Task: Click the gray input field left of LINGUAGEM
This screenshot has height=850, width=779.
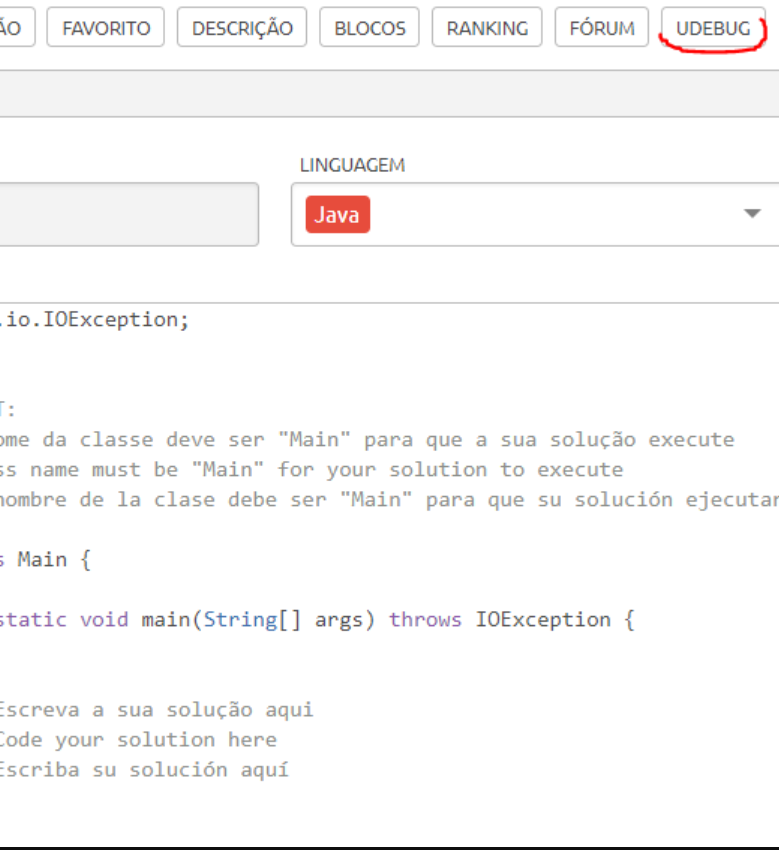Action: coord(129,214)
